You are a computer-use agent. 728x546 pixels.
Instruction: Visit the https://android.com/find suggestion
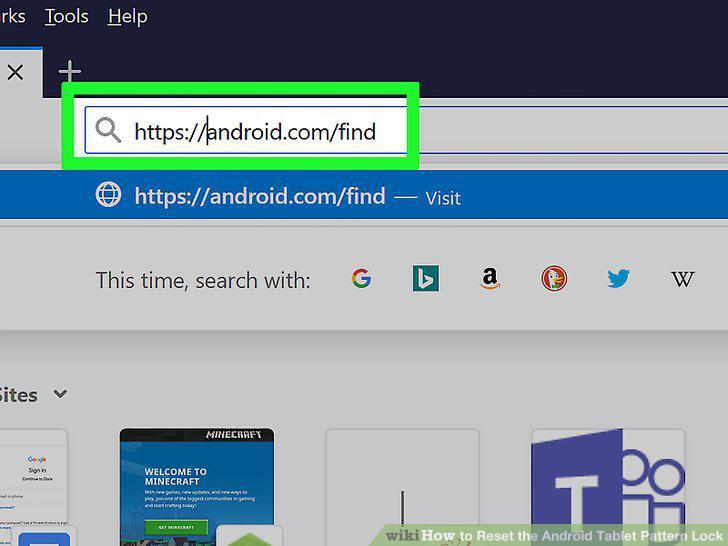point(364,195)
